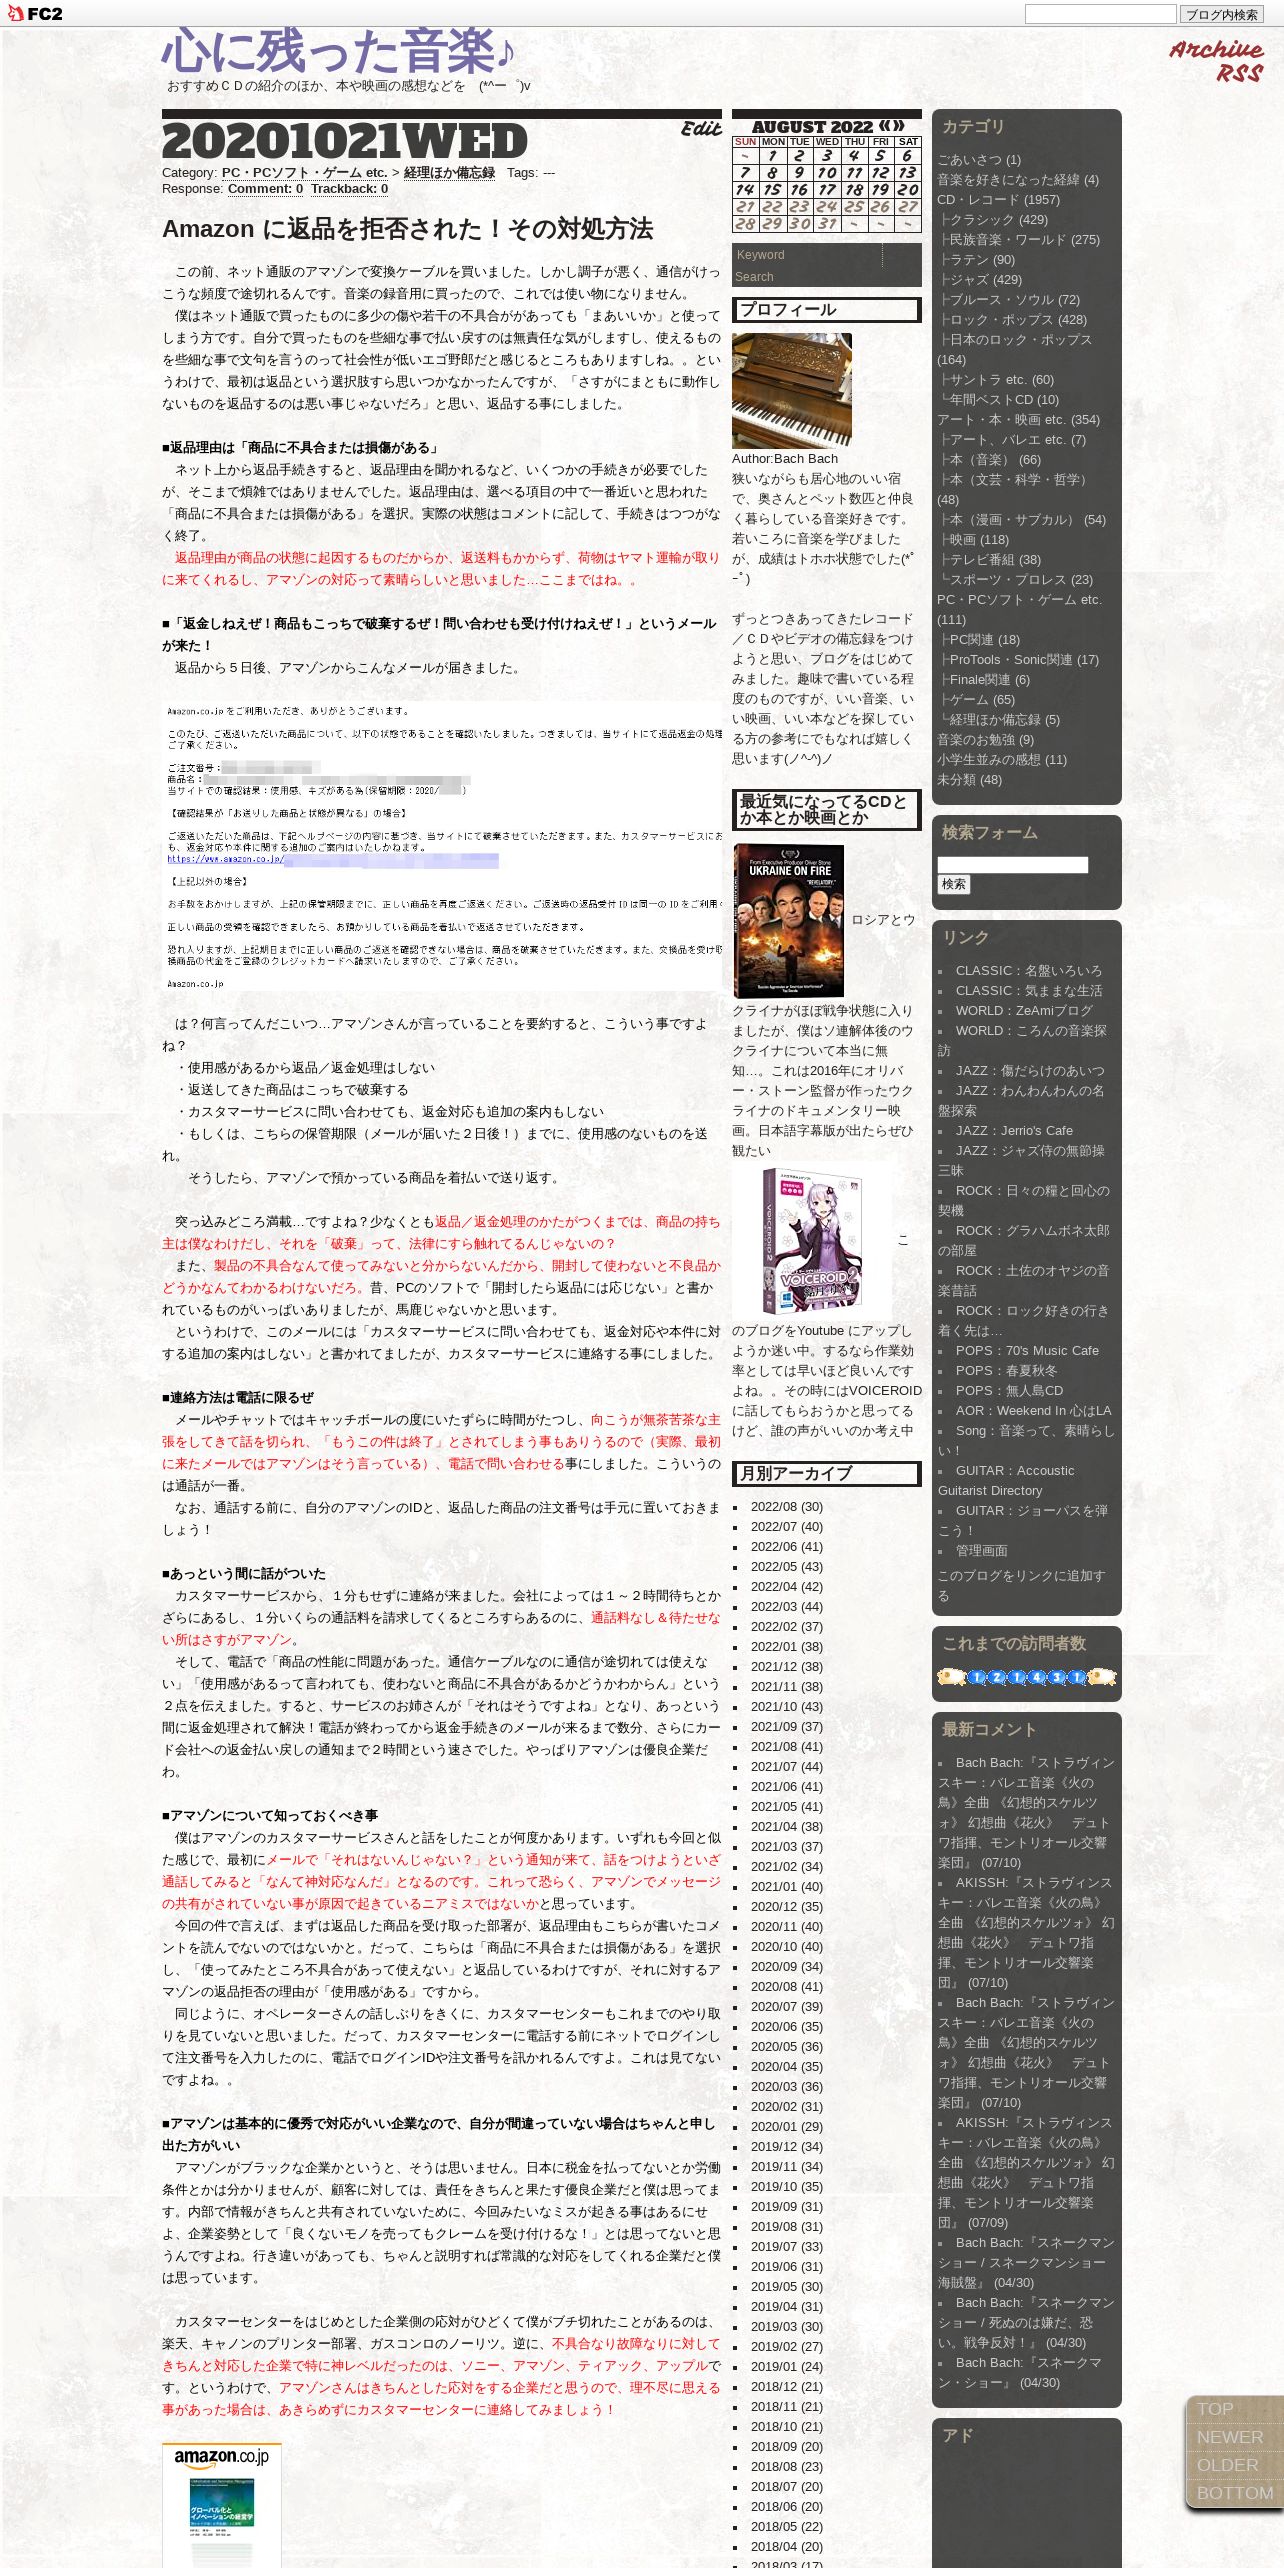Open category 小学生並みの感想 (11)

click(1002, 760)
